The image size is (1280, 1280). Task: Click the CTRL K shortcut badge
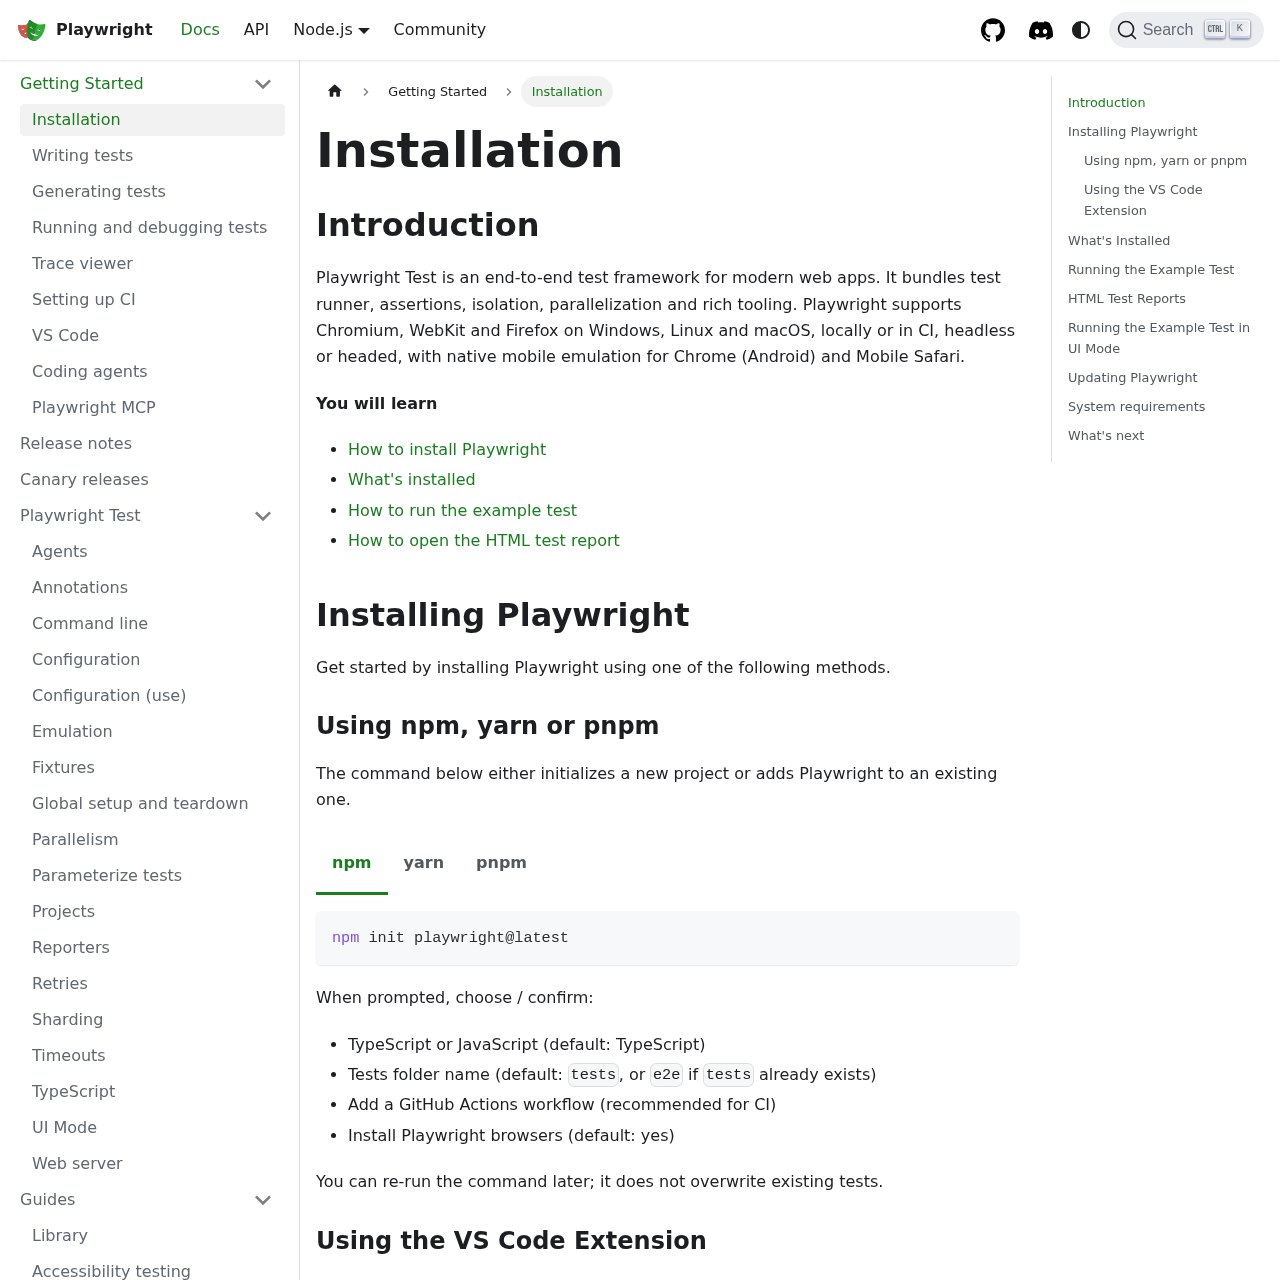pos(1224,28)
